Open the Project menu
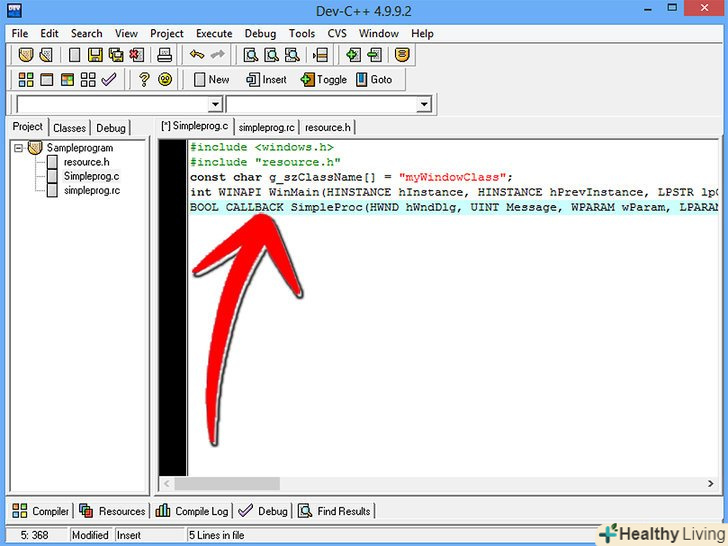Viewport: 728px width, 546px height. pyautogui.click(x=167, y=33)
